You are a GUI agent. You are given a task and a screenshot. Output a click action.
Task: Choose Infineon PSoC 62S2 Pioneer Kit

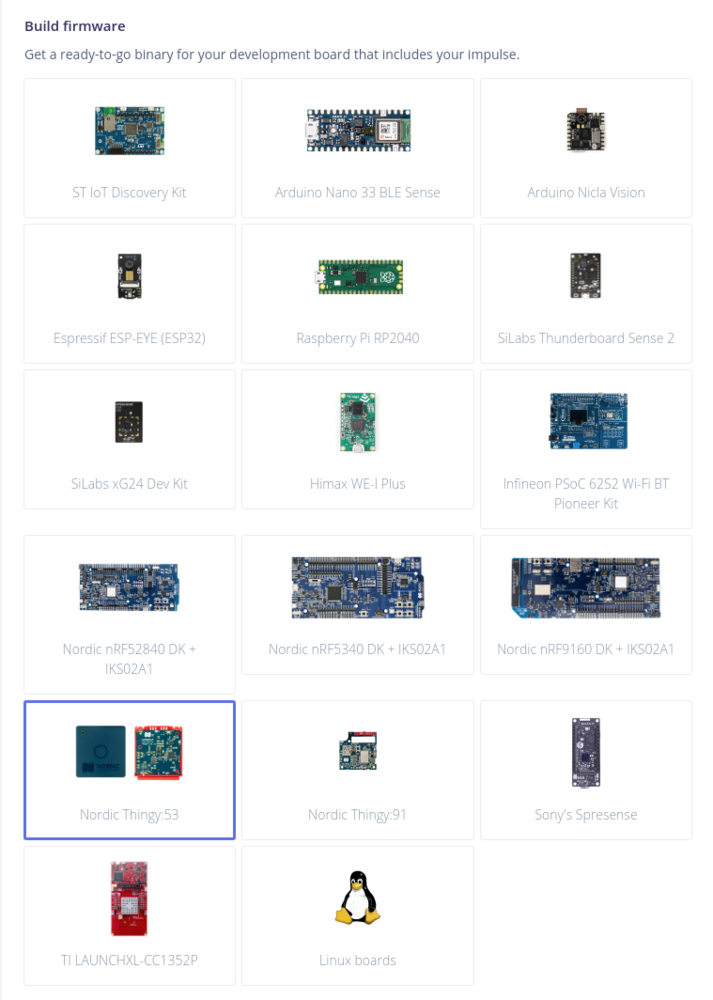[x=586, y=449]
